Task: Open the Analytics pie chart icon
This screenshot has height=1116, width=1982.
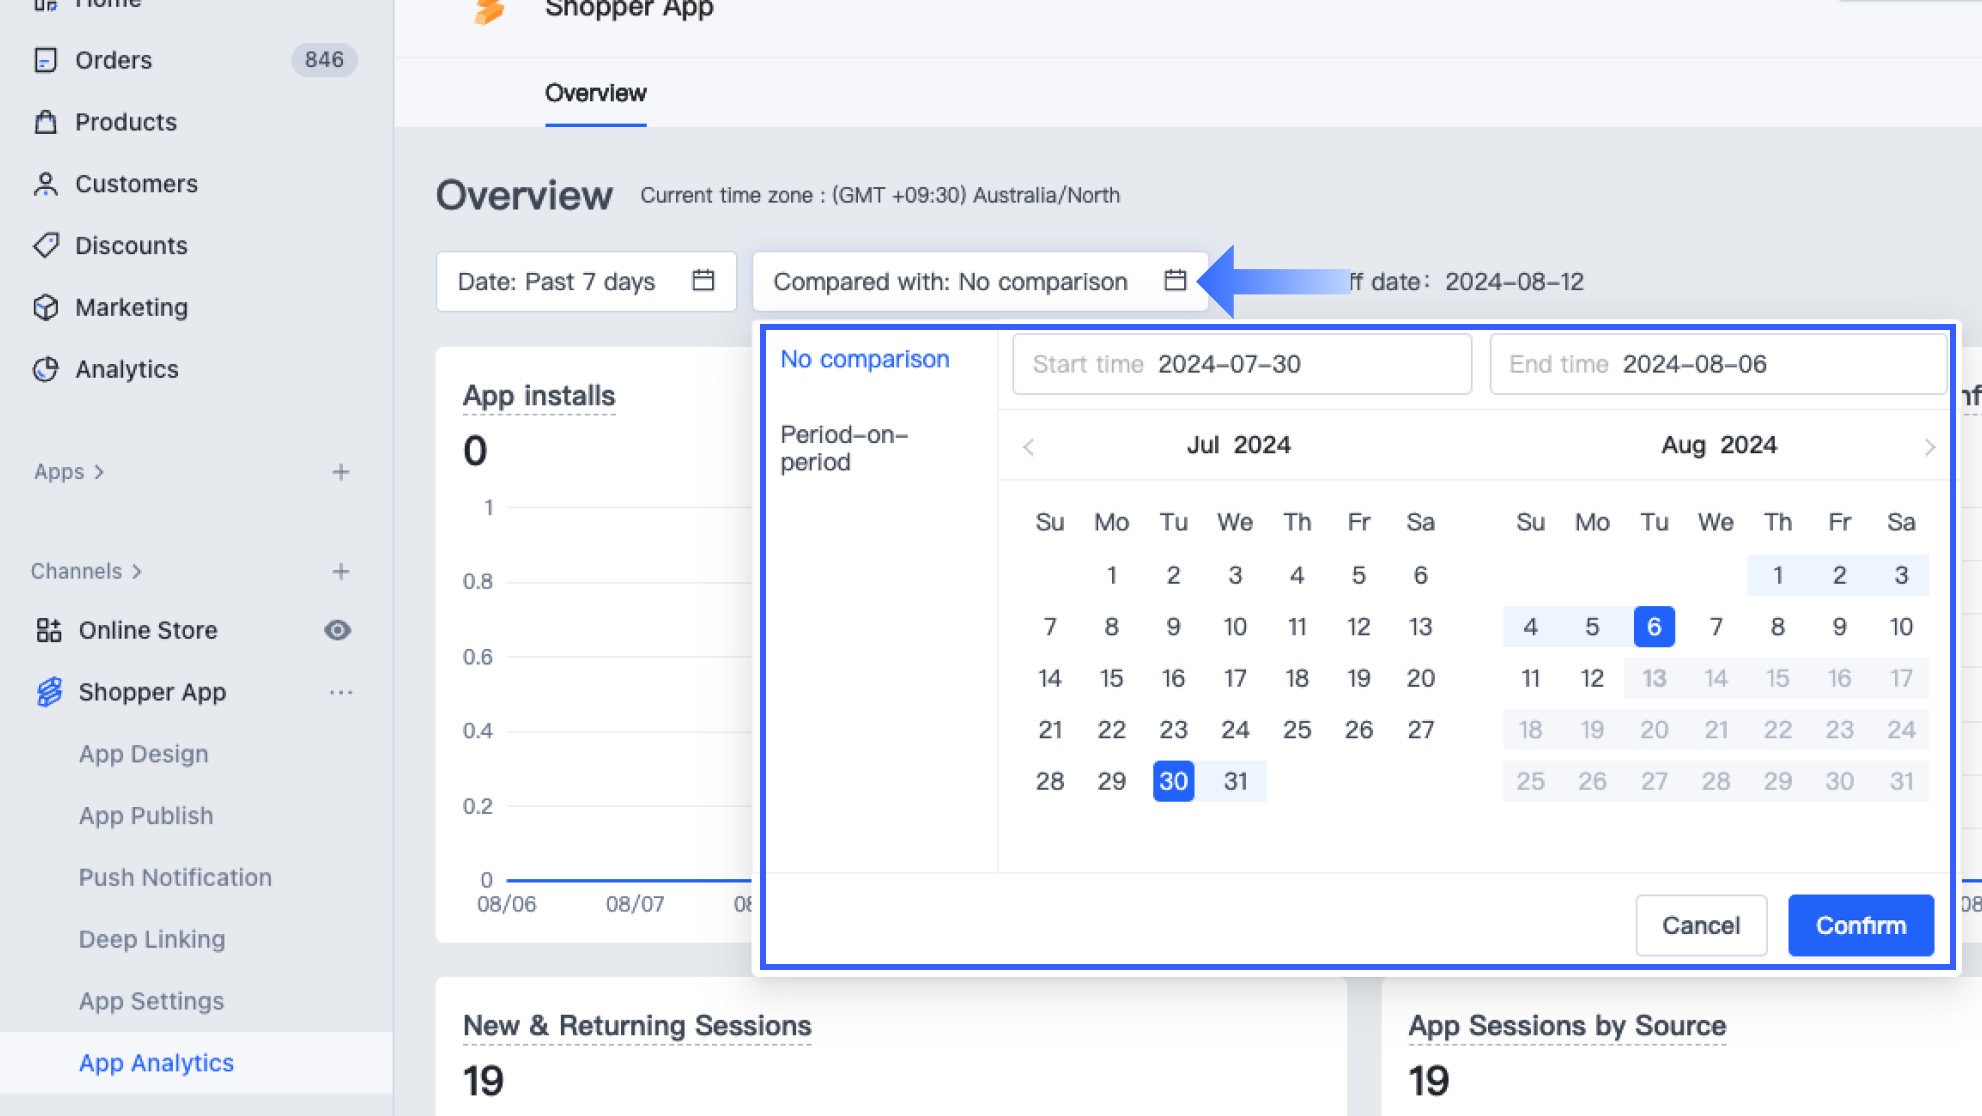Action: (x=45, y=369)
